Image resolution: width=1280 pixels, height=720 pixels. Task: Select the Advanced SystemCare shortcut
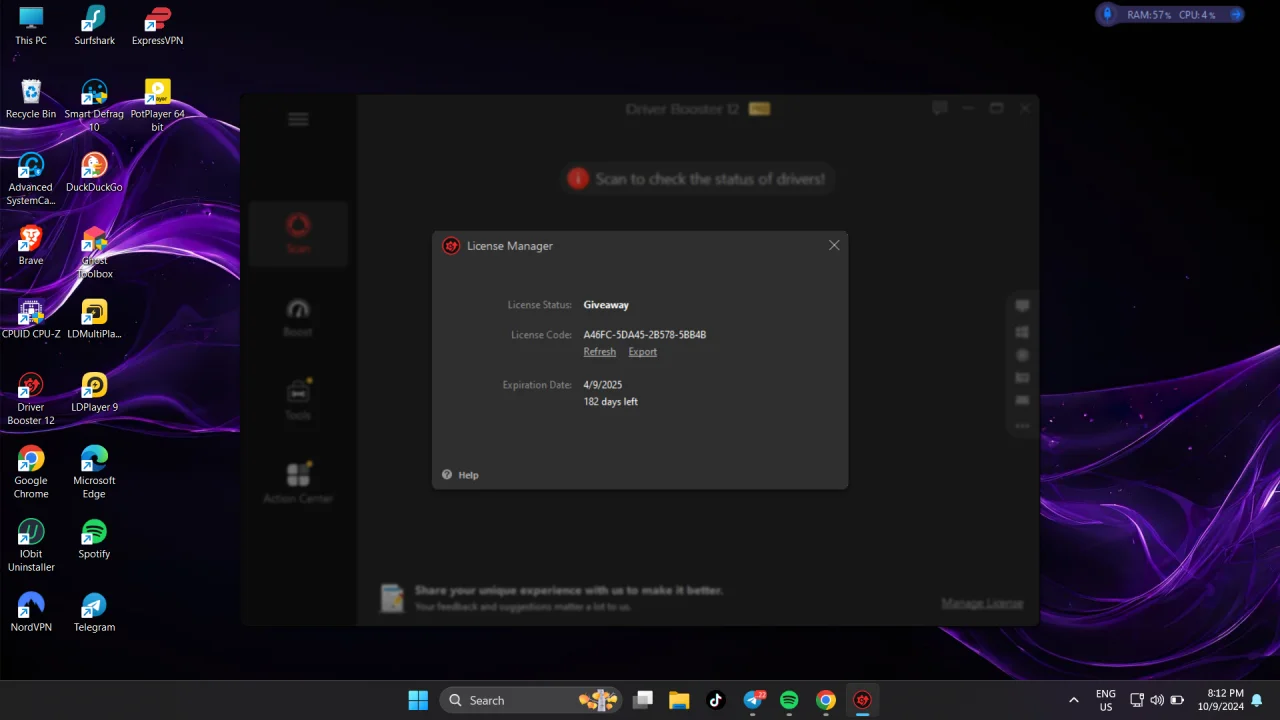(31, 179)
